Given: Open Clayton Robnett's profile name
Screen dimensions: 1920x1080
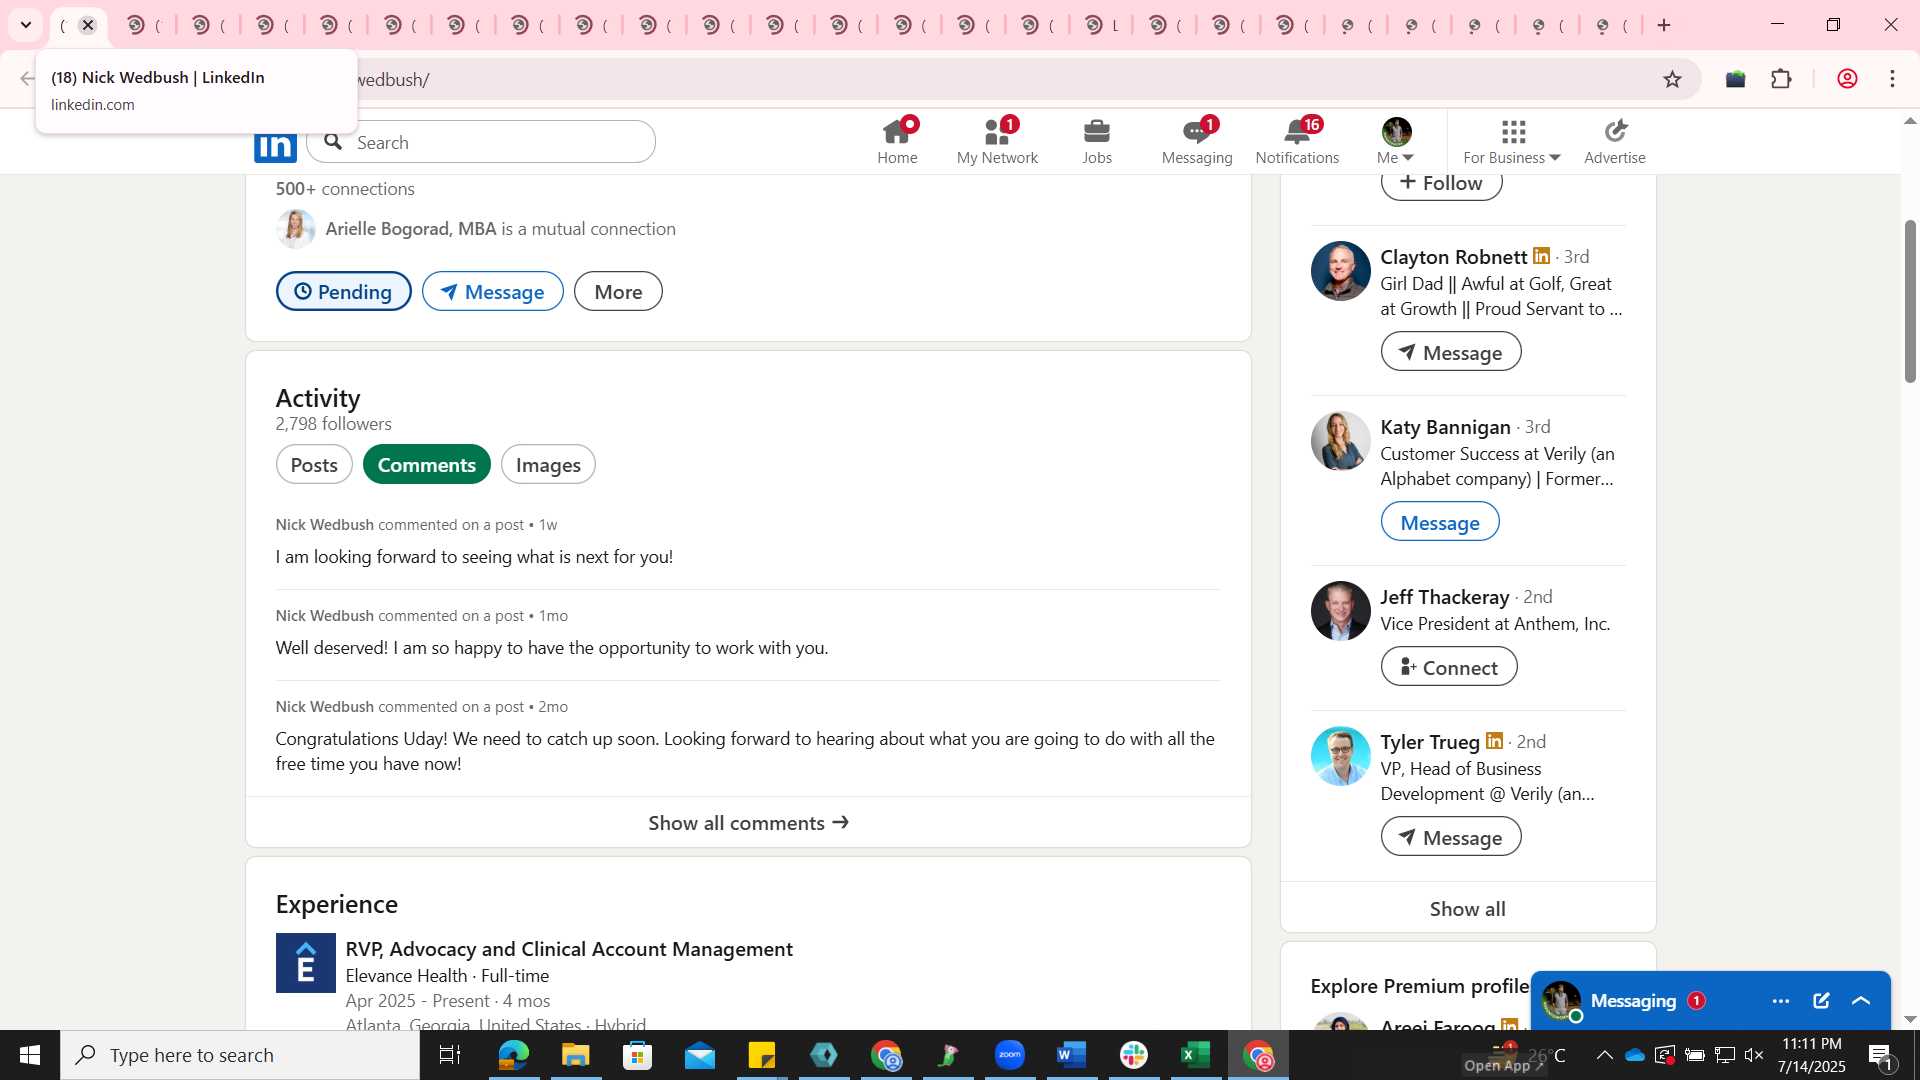Looking at the screenshot, I should (x=1454, y=257).
